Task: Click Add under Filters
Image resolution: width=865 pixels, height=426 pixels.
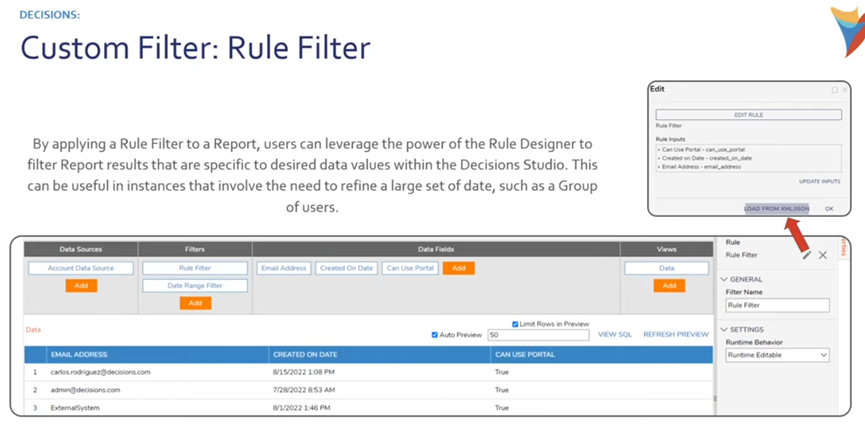Action: pos(195,303)
